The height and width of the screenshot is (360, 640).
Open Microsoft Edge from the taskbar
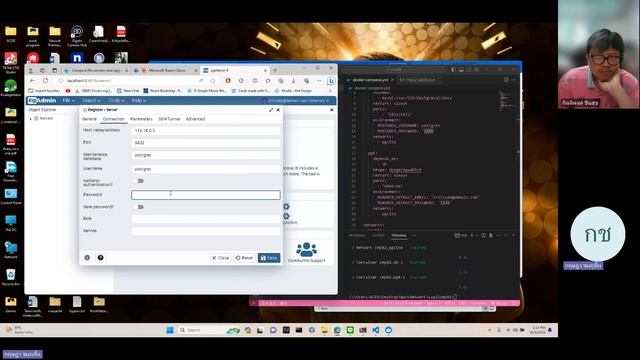(x=337, y=330)
